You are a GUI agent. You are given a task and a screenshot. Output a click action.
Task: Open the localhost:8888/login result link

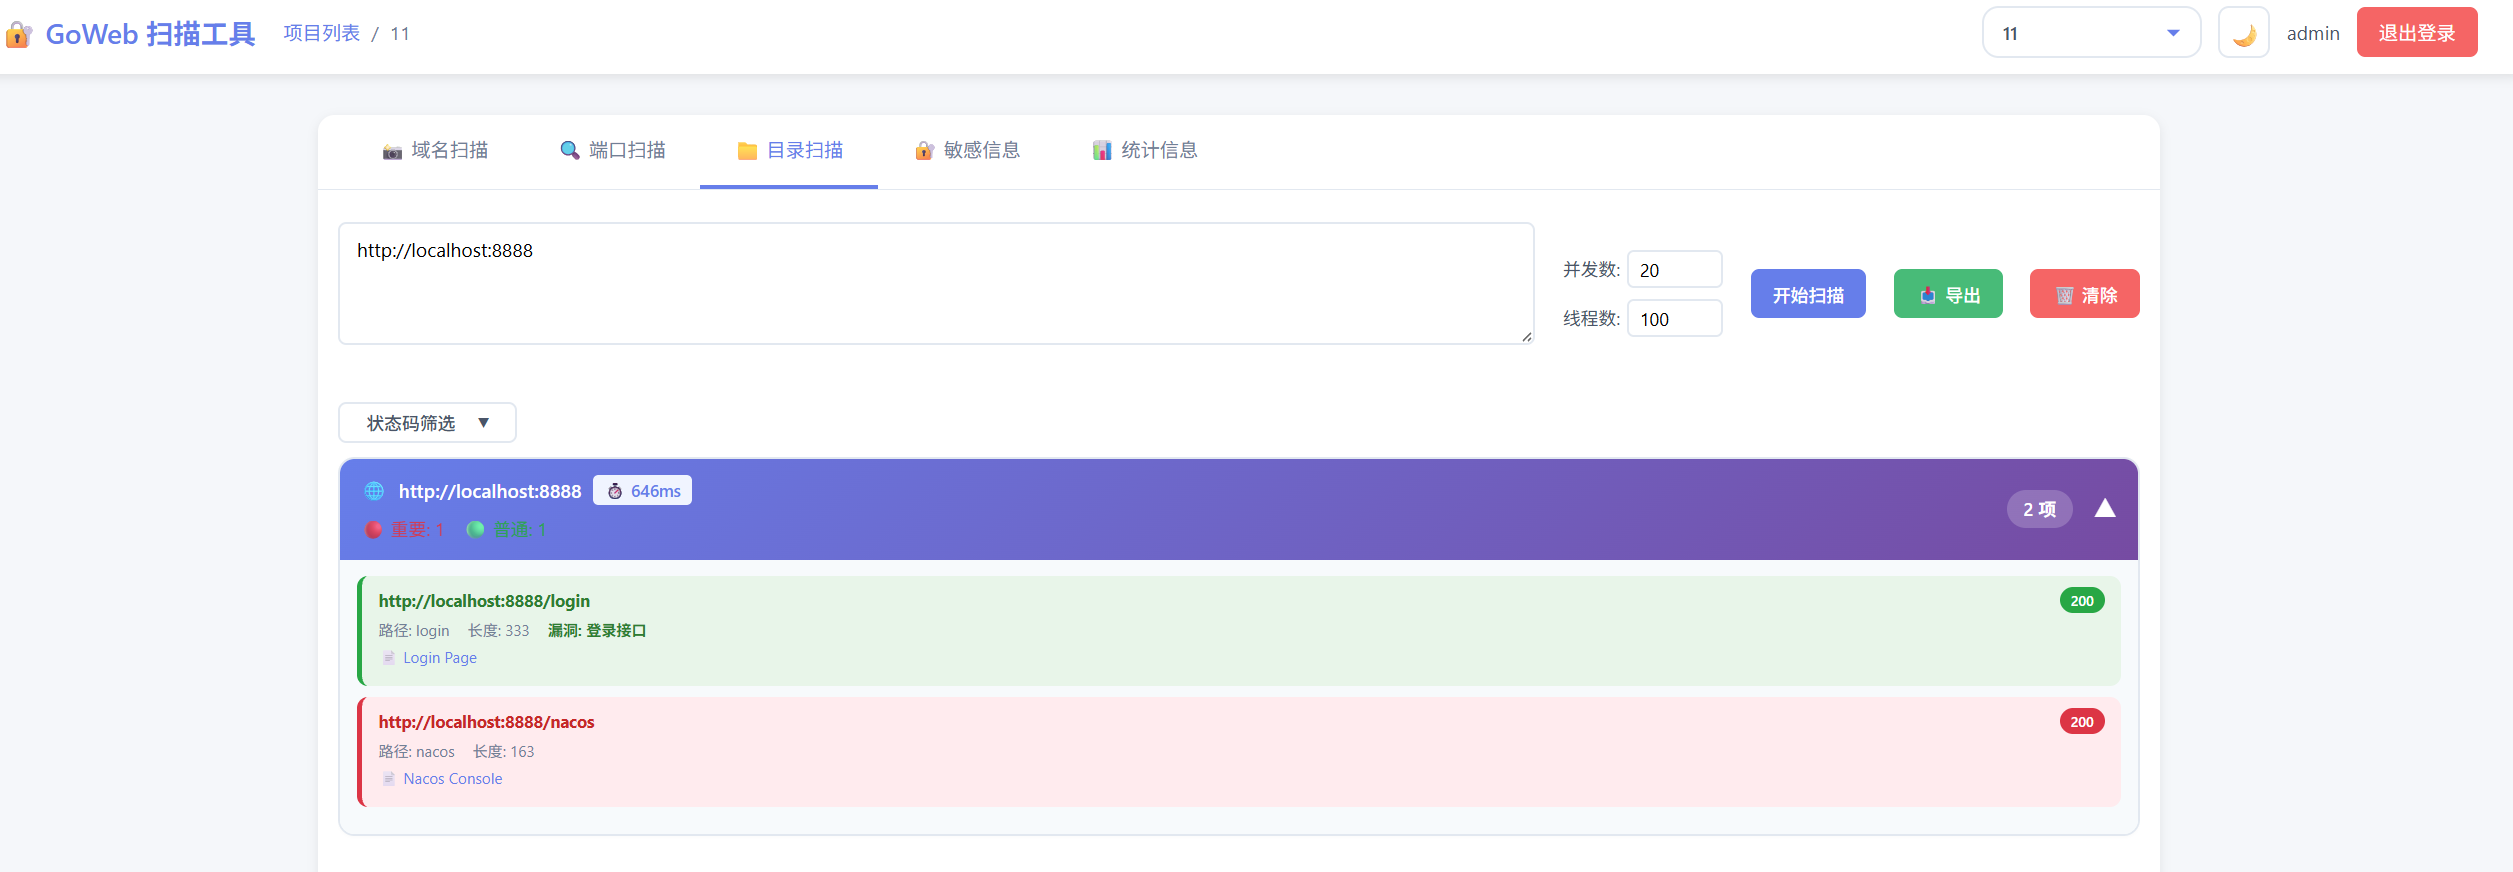pos(484,601)
